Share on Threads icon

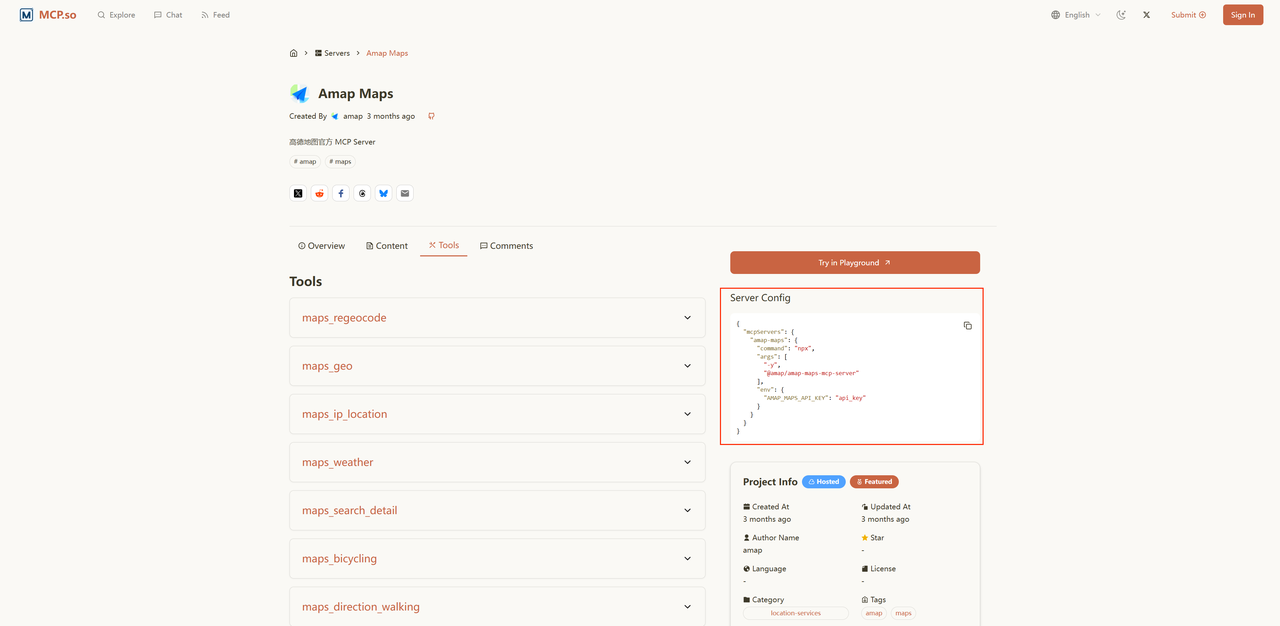click(362, 194)
